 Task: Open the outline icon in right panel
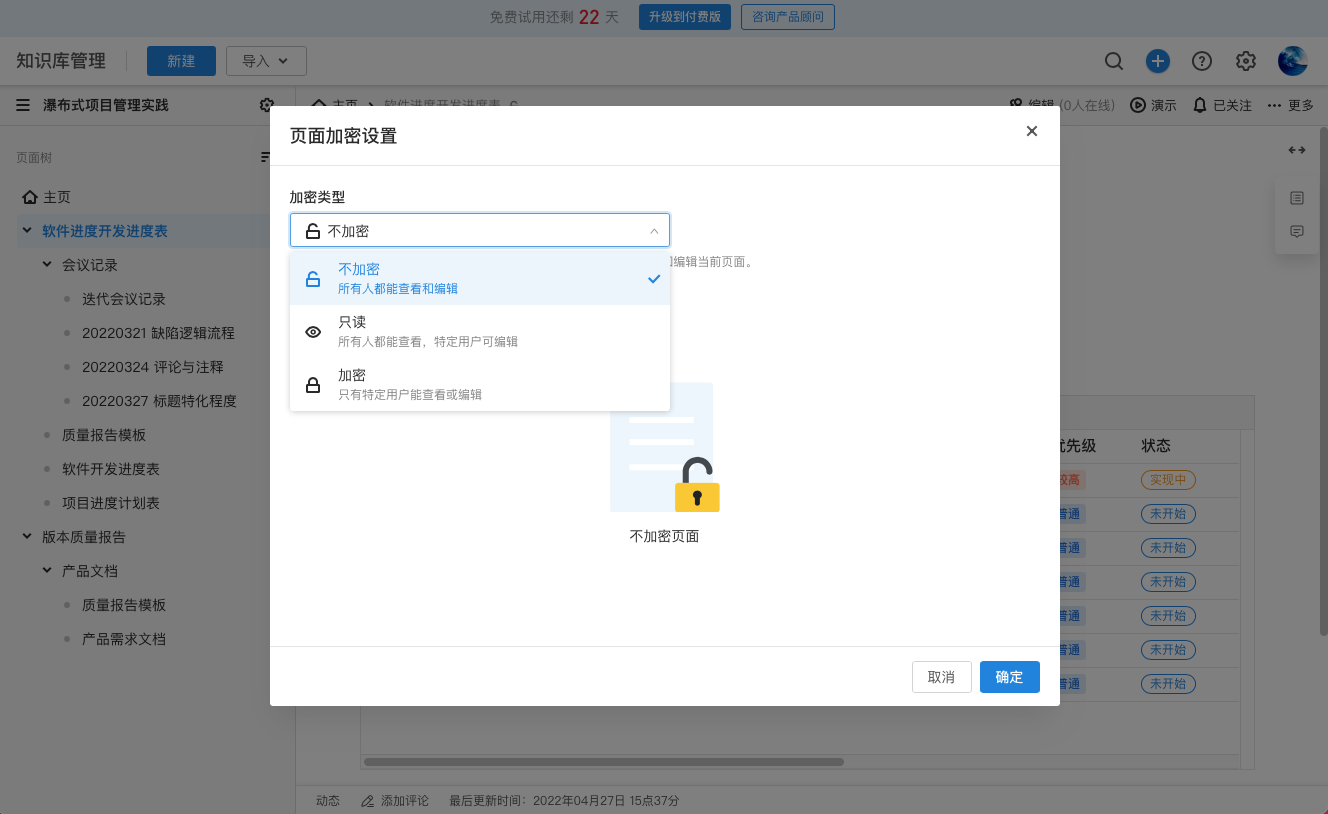[x=1297, y=198]
